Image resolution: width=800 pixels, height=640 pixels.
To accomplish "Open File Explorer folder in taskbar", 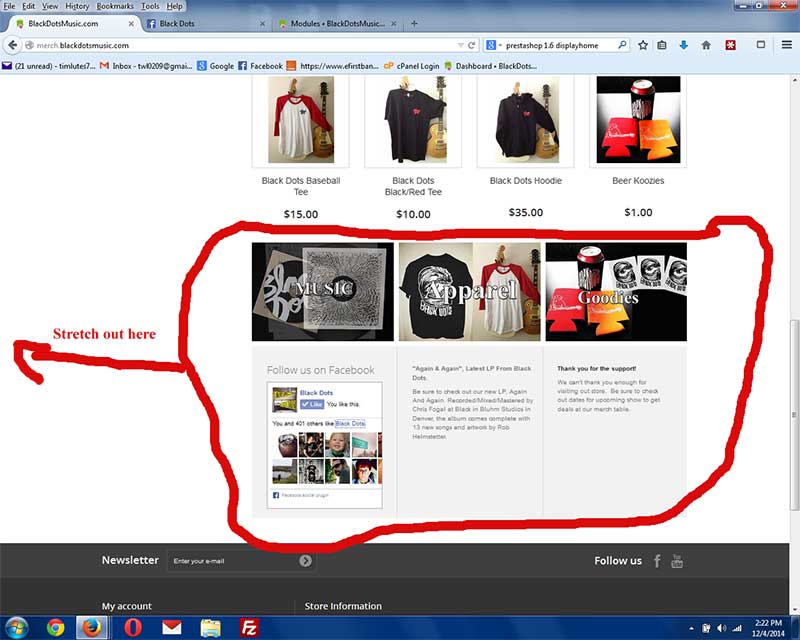I will [x=211, y=628].
